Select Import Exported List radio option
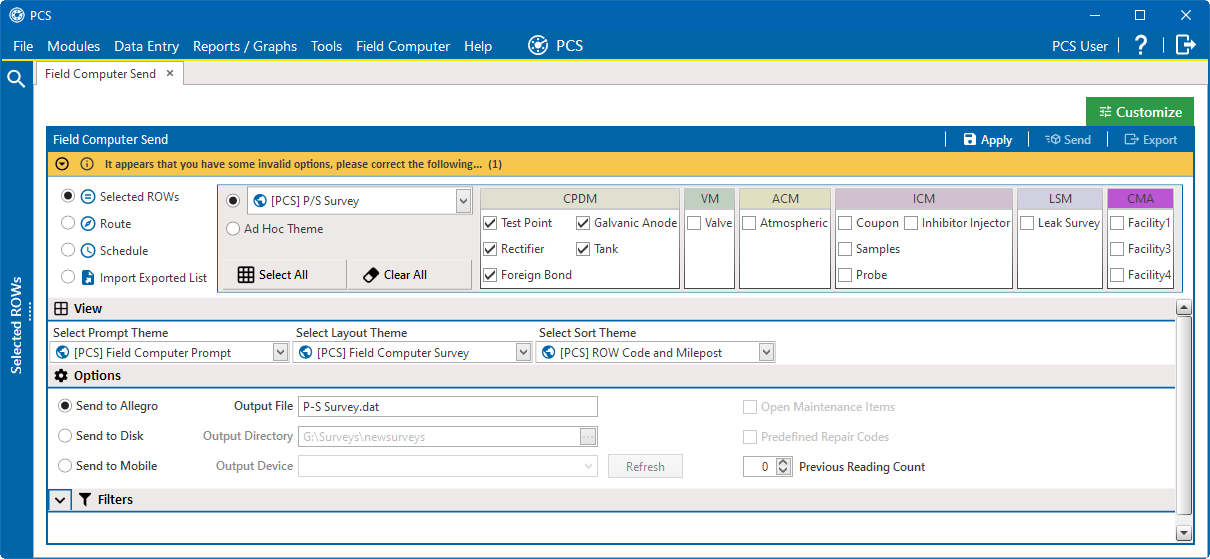 [x=68, y=278]
